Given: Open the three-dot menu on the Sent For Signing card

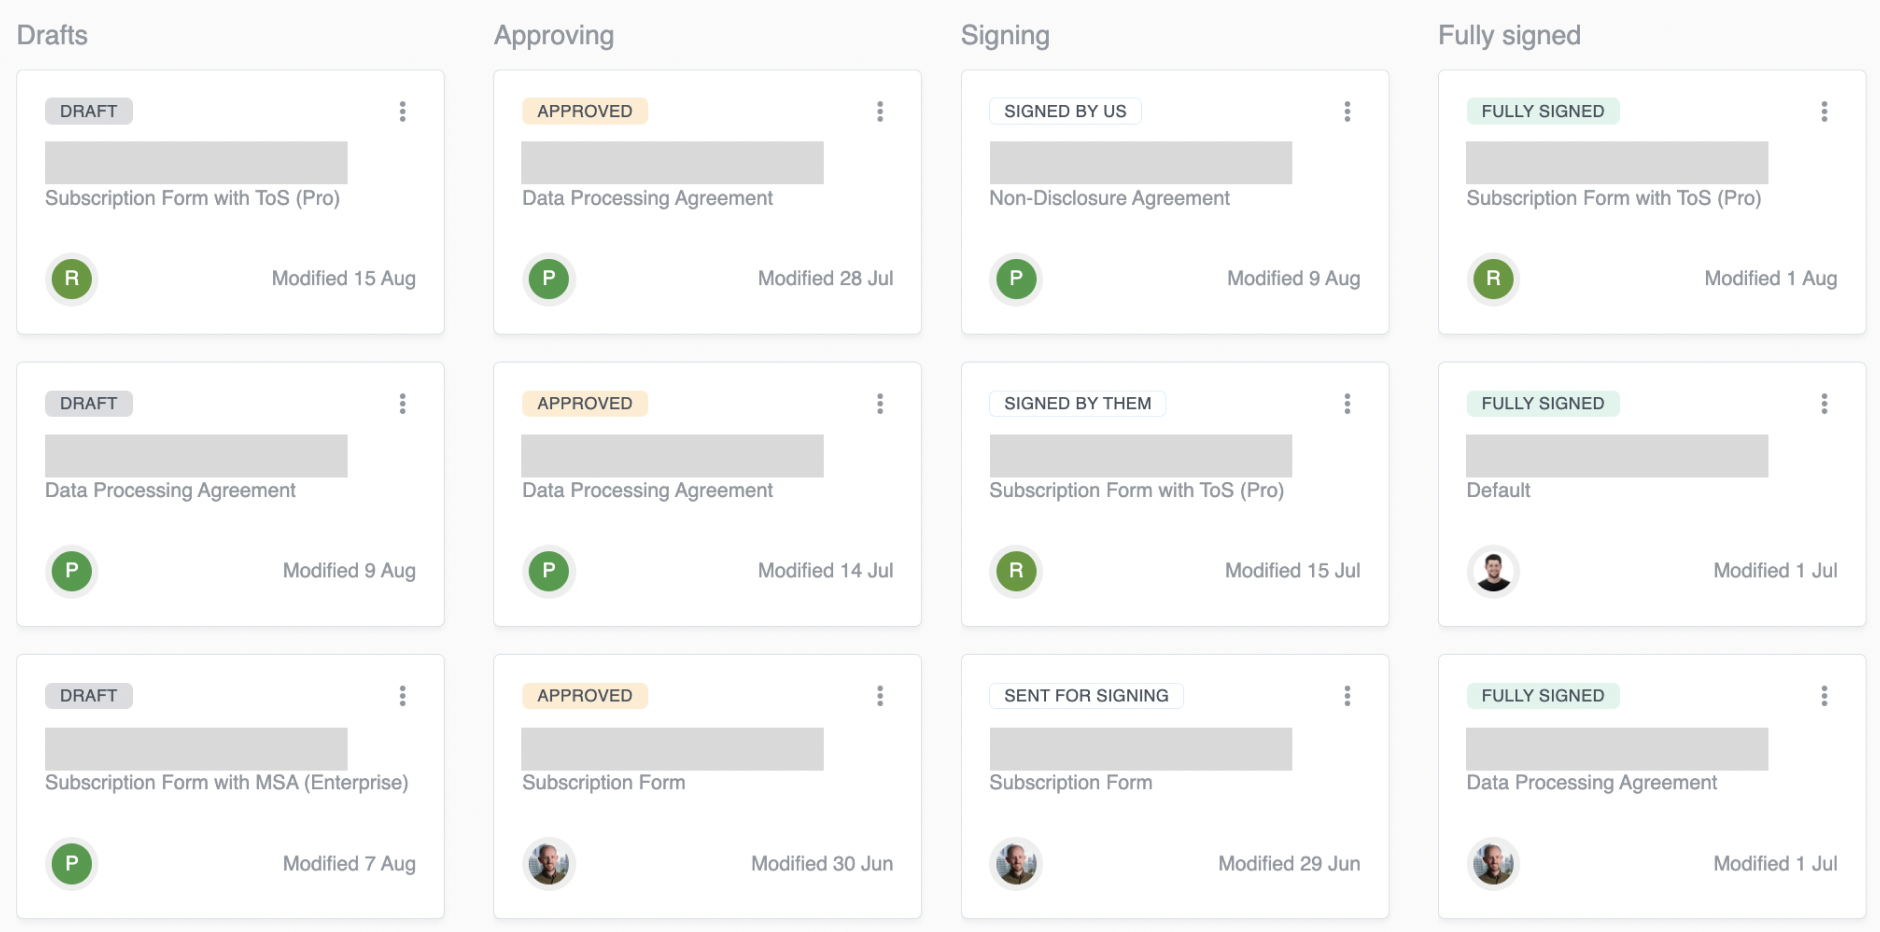Looking at the screenshot, I should 1347,695.
